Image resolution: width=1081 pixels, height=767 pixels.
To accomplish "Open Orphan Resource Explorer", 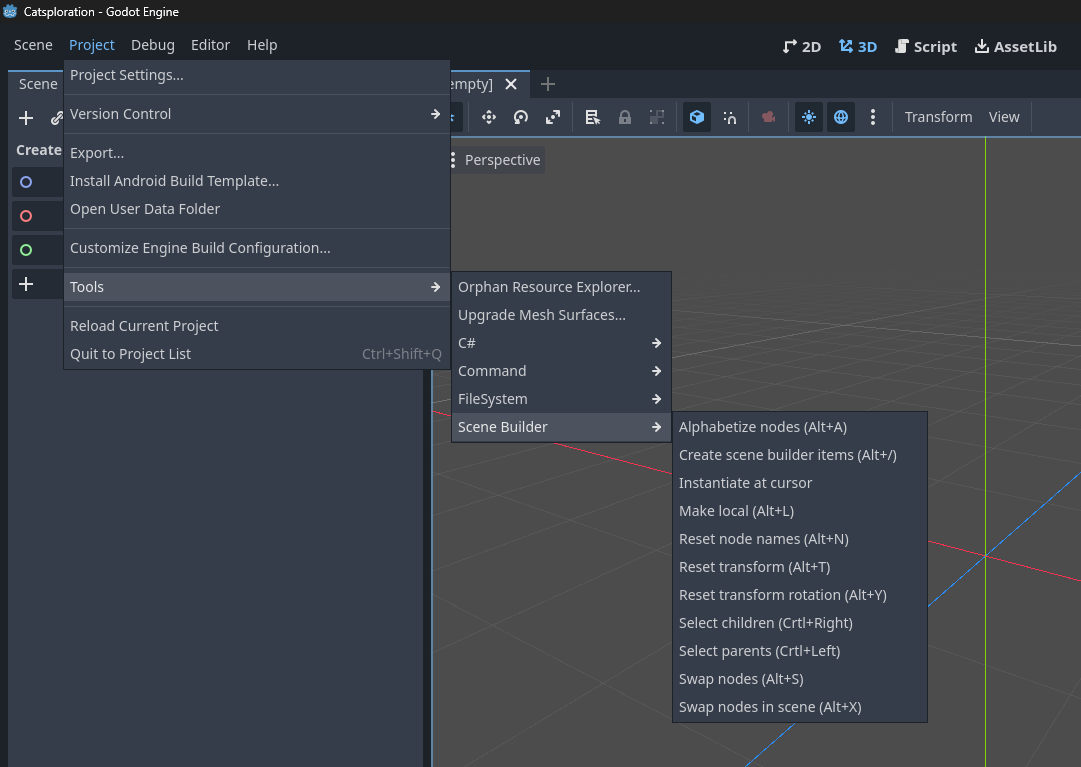I will (x=561, y=287).
